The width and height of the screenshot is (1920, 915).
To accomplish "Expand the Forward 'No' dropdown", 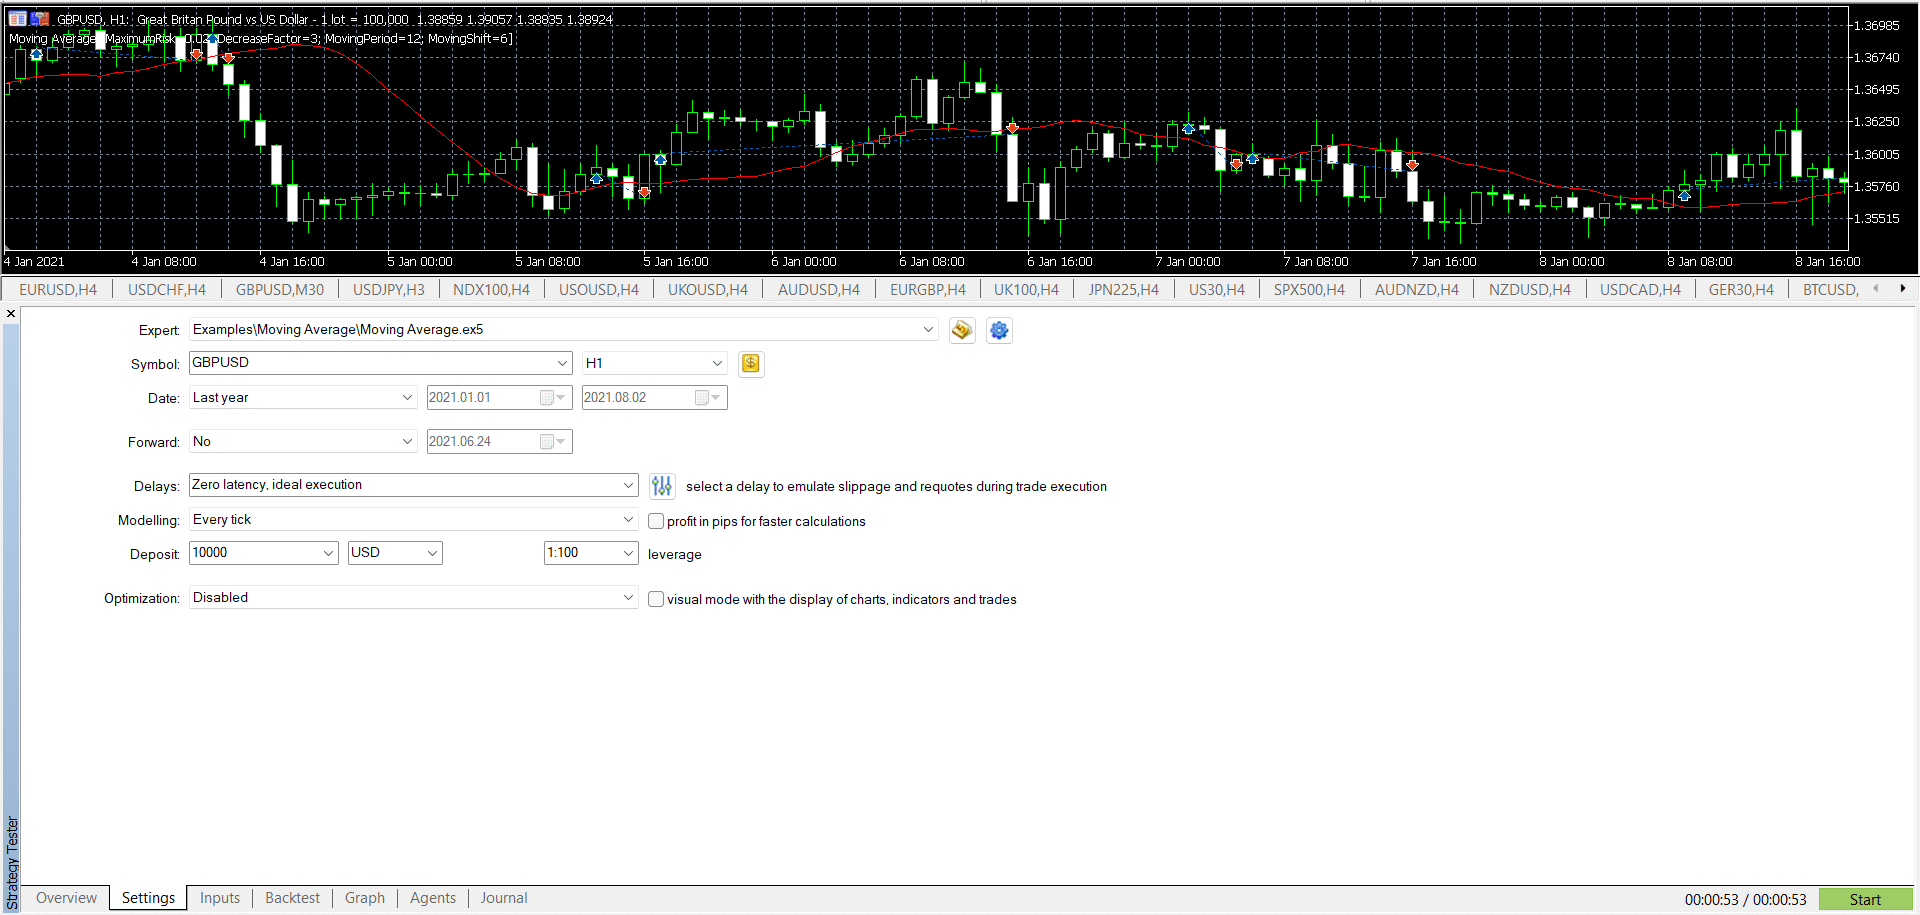I will point(407,441).
